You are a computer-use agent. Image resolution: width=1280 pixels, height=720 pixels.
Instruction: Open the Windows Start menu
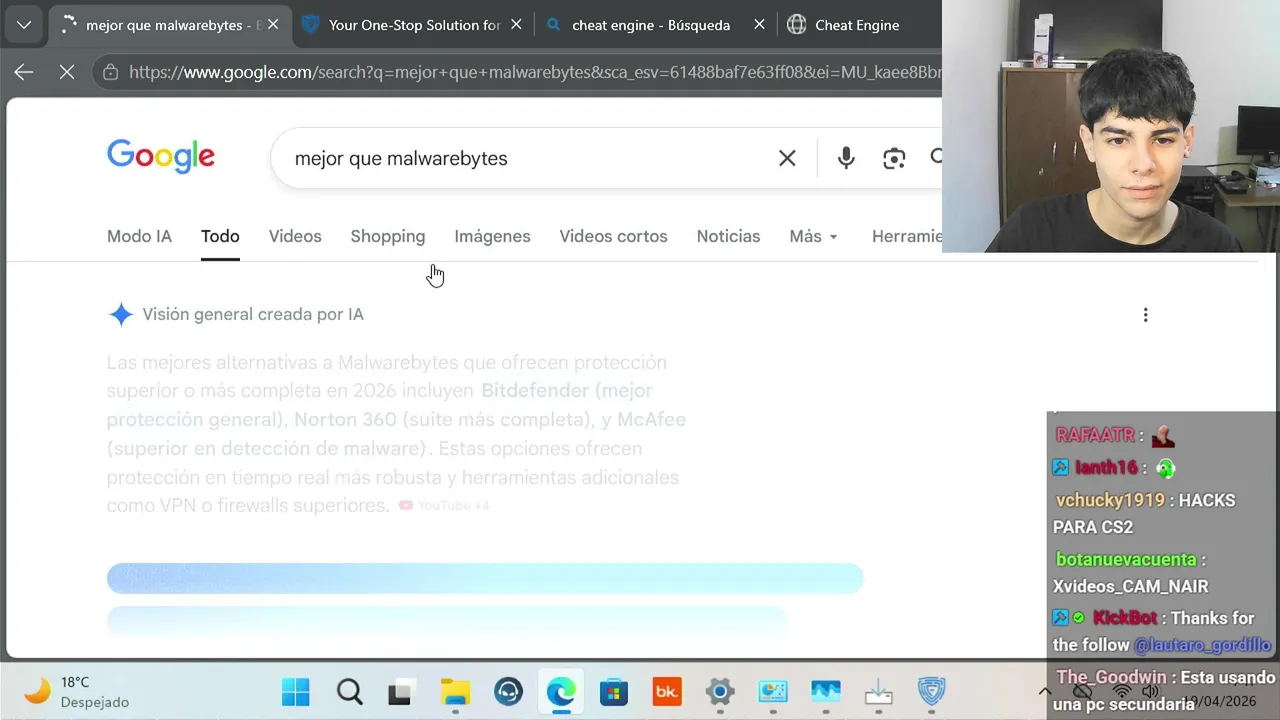(x=295, y=692)
